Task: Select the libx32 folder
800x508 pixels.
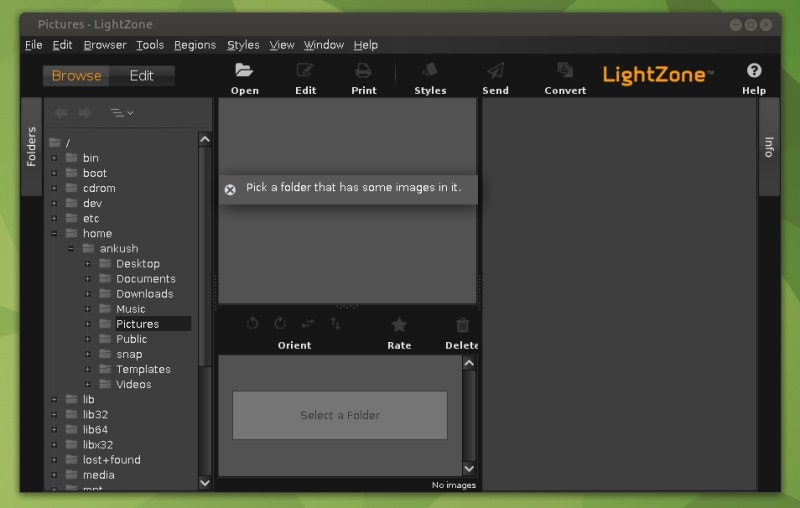Action: pyautogui.click(x=98, y=445)
